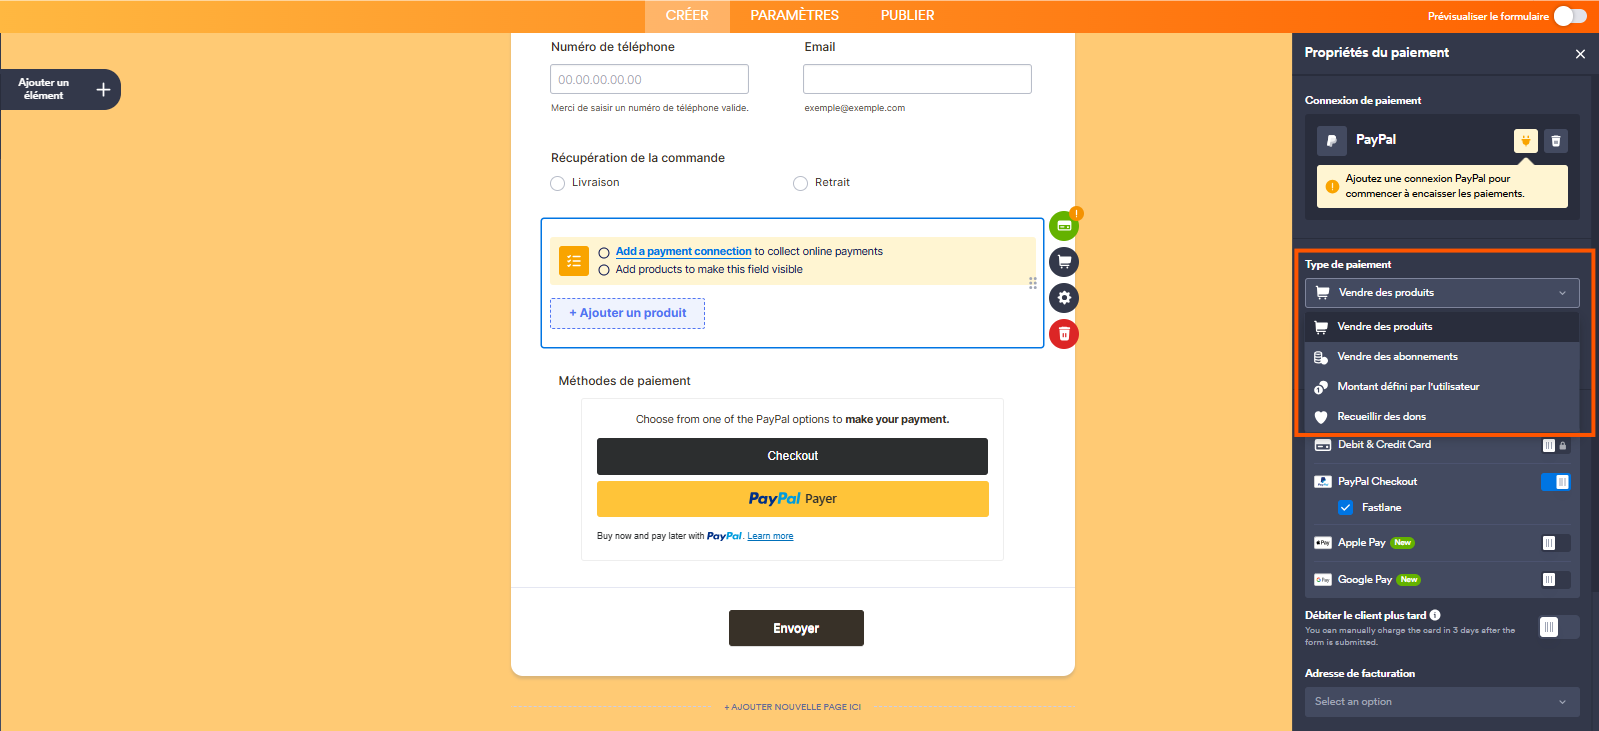Click the Google Pay icon
The image size is (1599, 731).
[1323, 580]
